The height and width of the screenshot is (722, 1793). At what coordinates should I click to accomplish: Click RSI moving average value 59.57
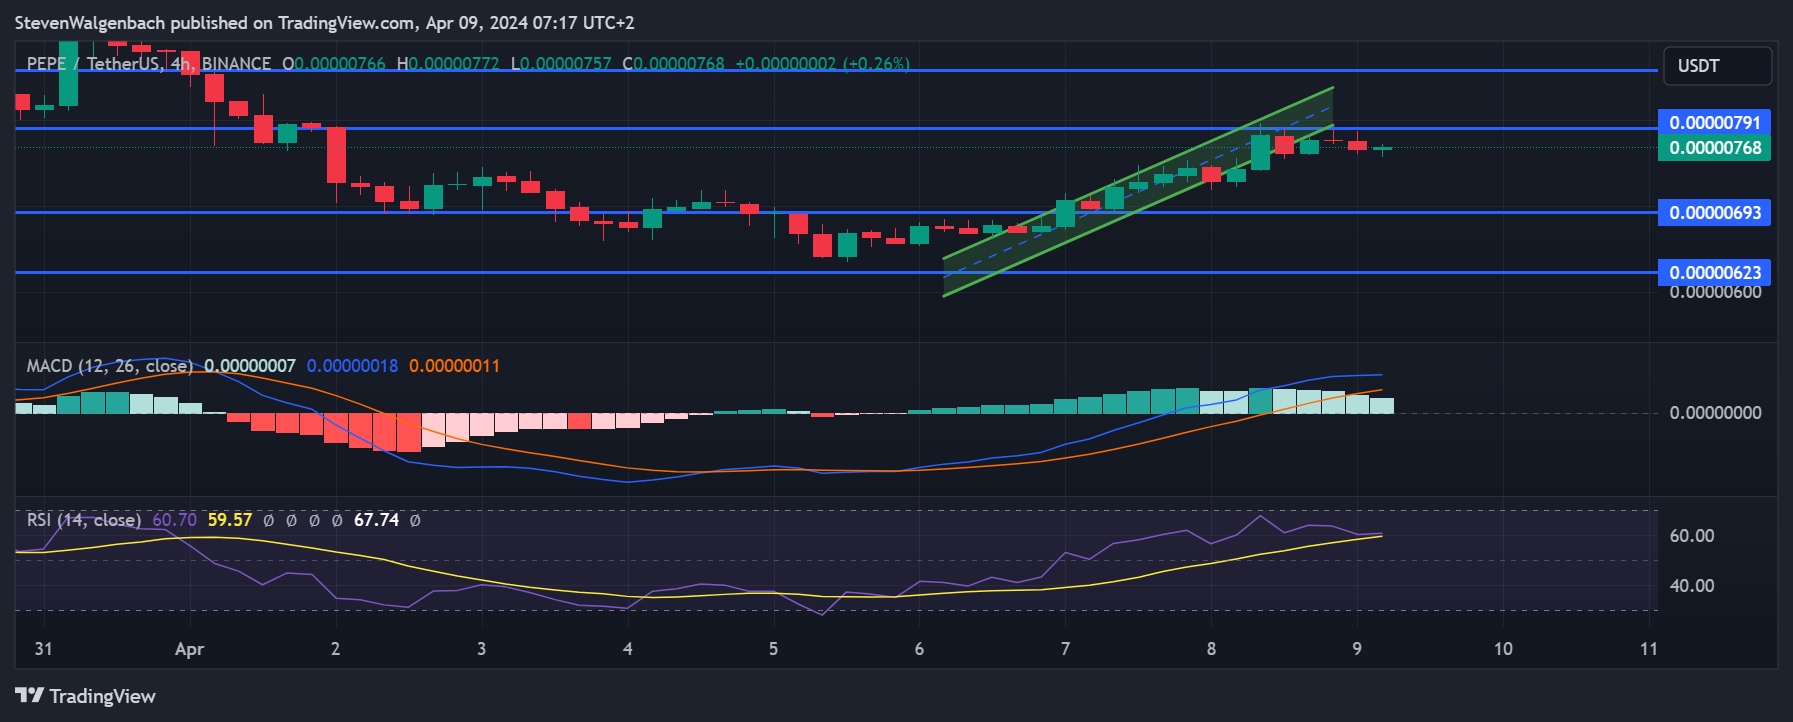point(230,520)
